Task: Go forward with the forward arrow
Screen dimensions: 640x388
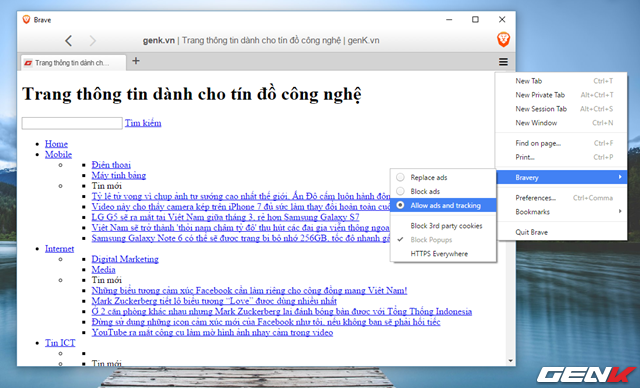Action: [x=93, y=40]
